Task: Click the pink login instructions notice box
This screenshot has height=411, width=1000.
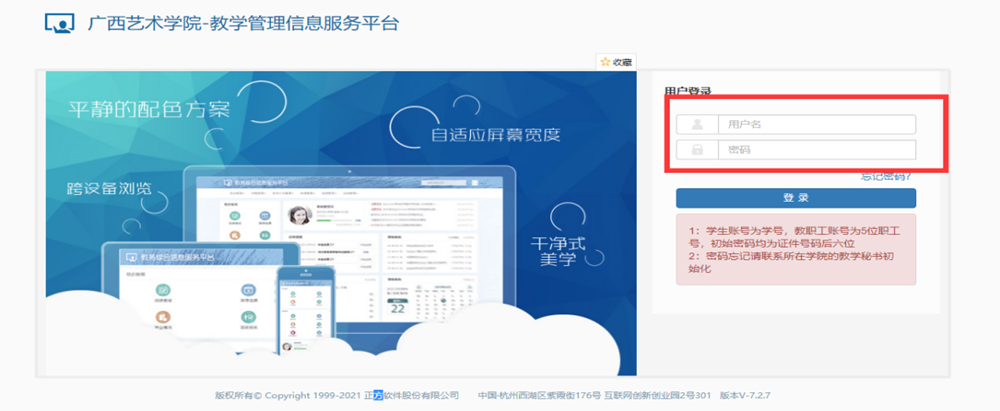Action: pos(795,249)
